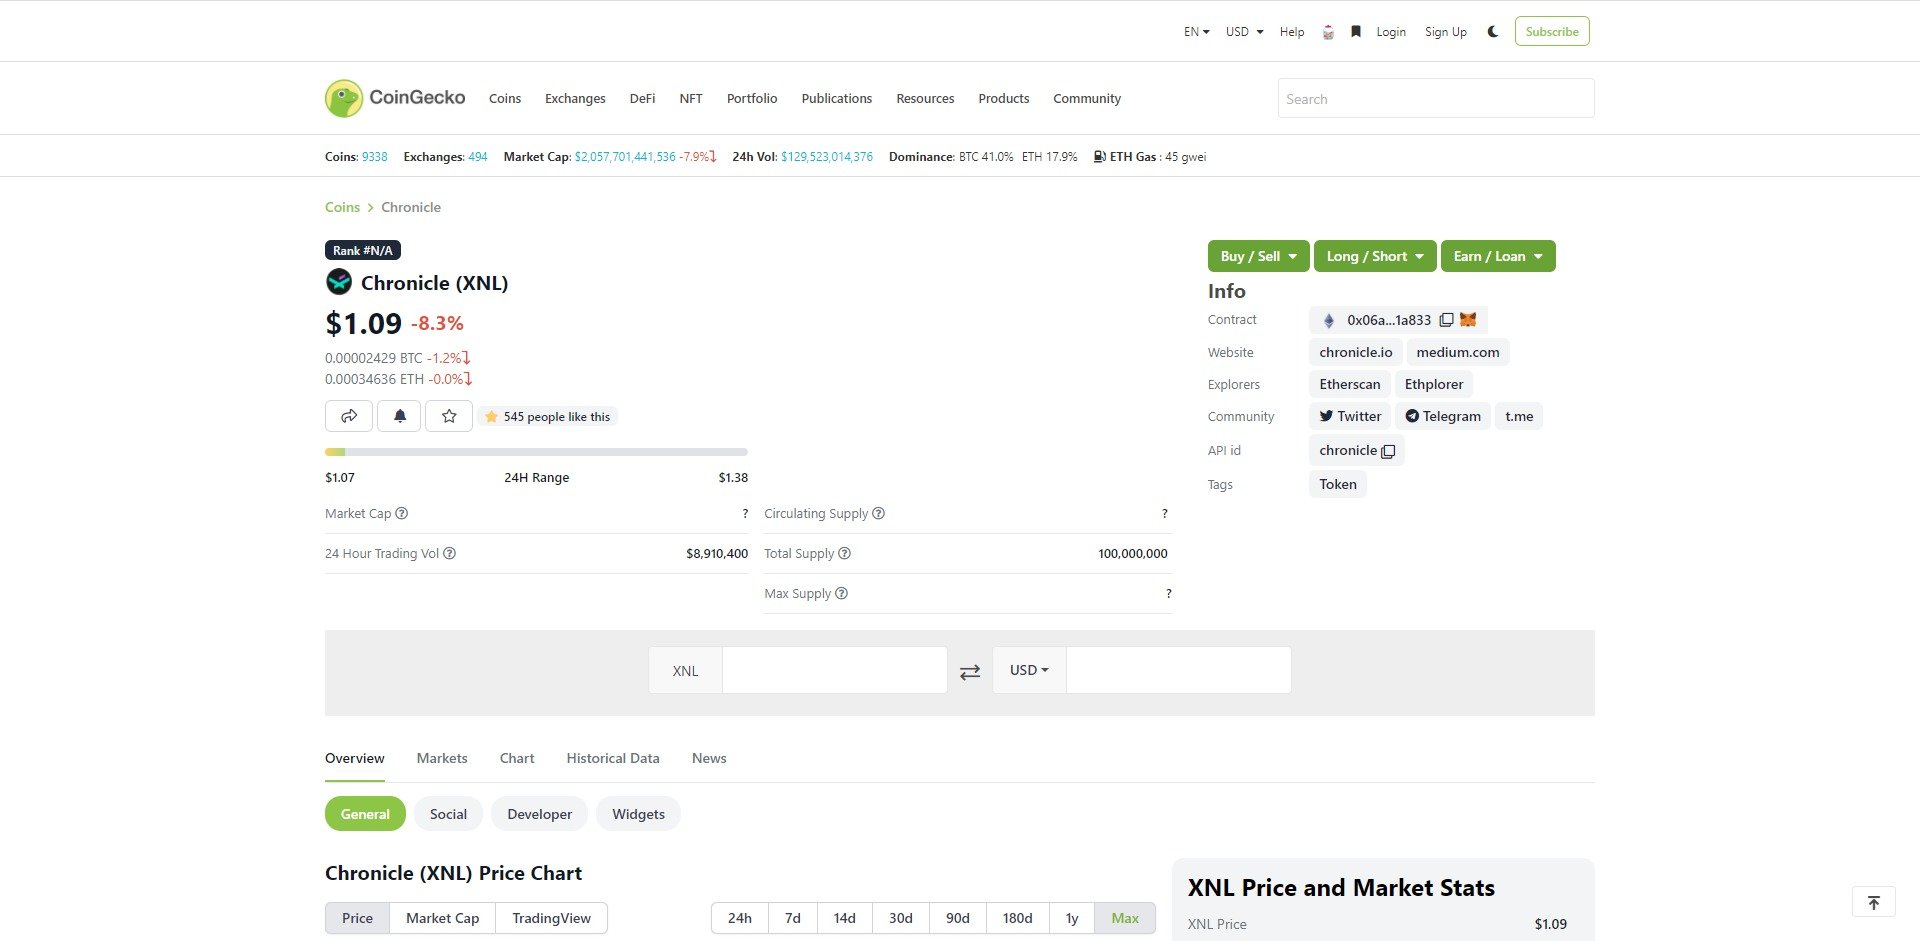Copy the chronicle API id
The image size is (1920, 941).
coord(1388,451)
